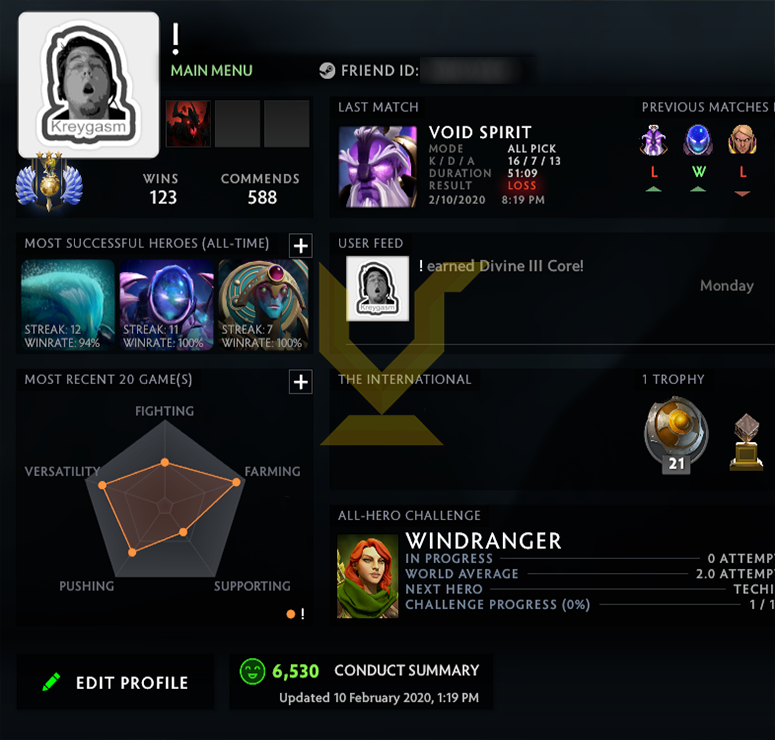
Task: Click the Void Spirit last match portrait
Action: [x=378, y=167]
